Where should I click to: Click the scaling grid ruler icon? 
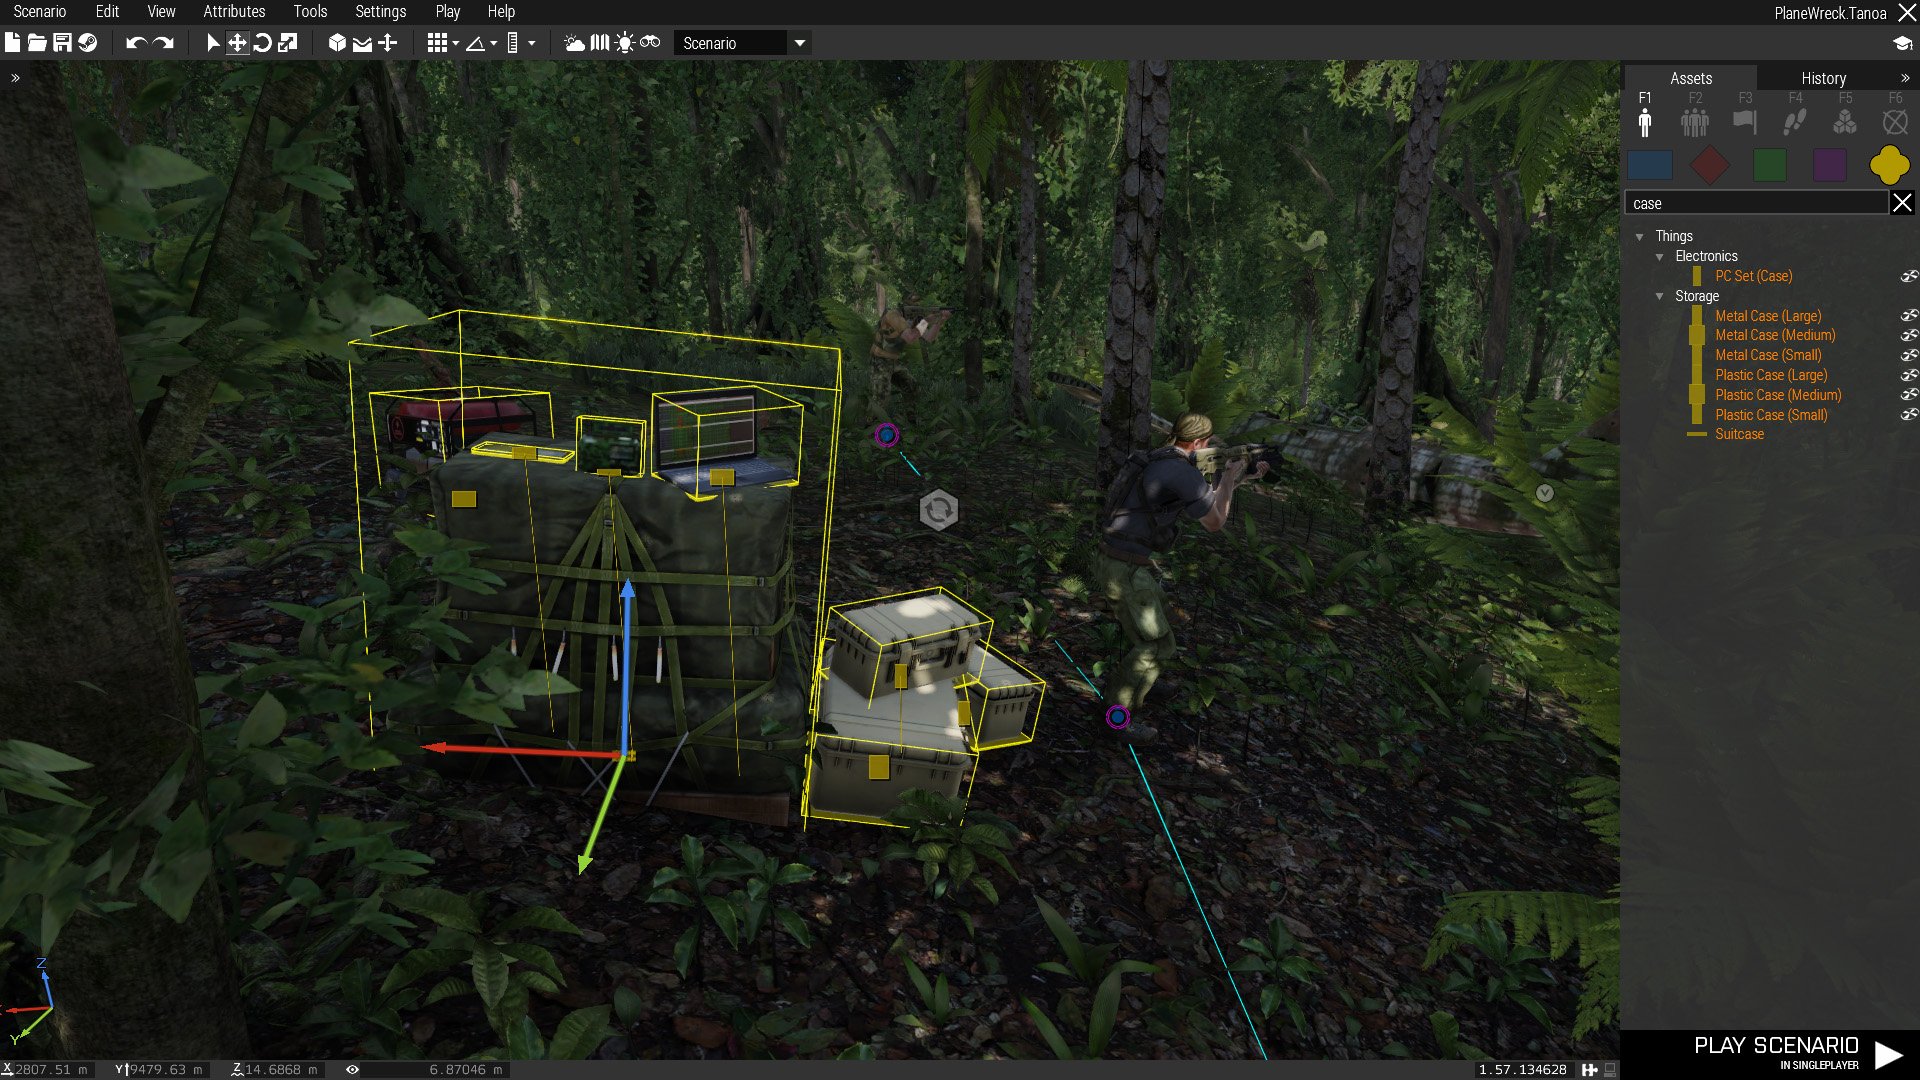(x=513, y=43)
